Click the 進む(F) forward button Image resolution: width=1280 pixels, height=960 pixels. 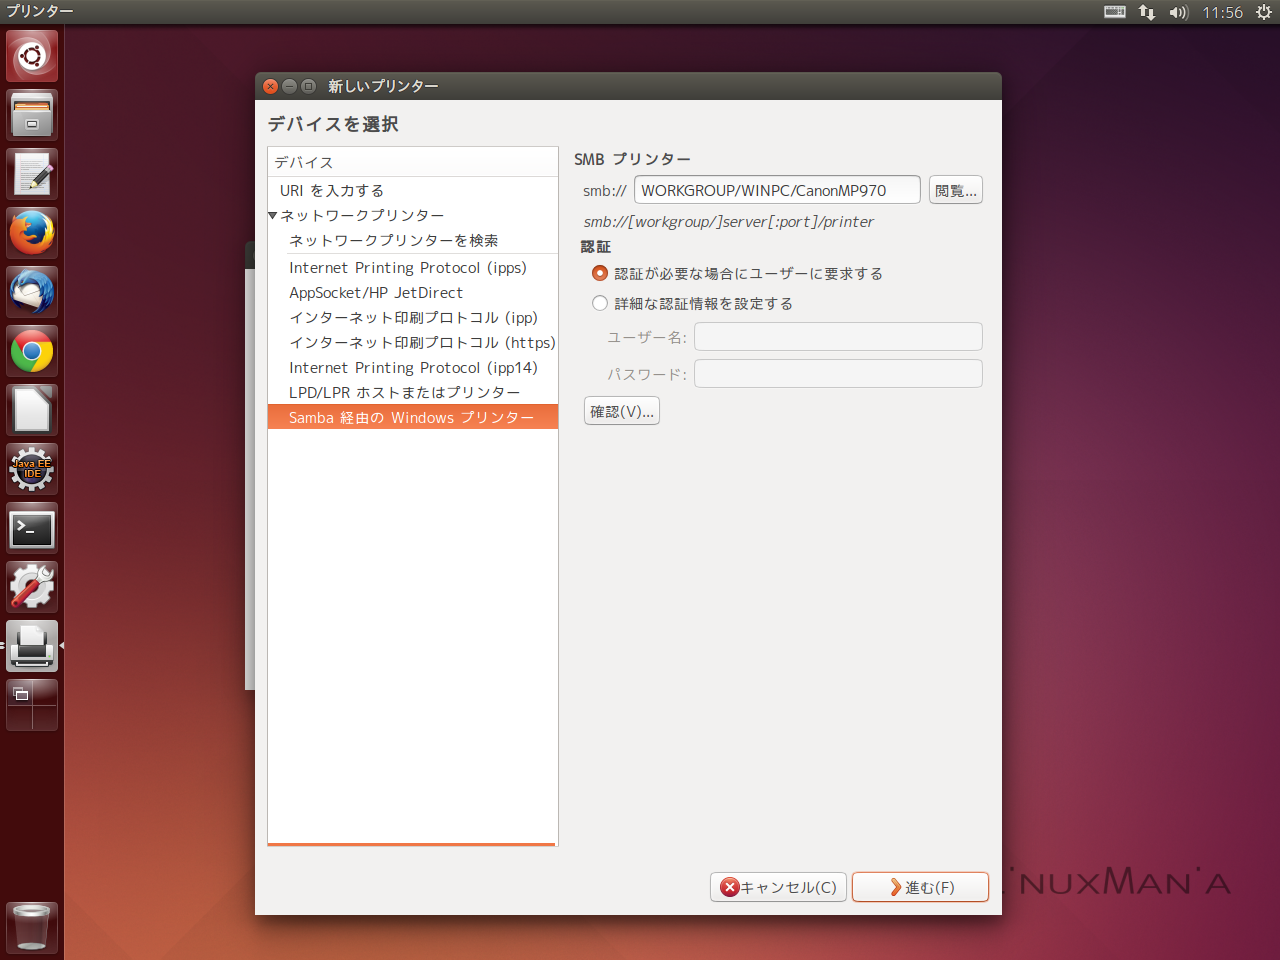click(x=920, y=887)
